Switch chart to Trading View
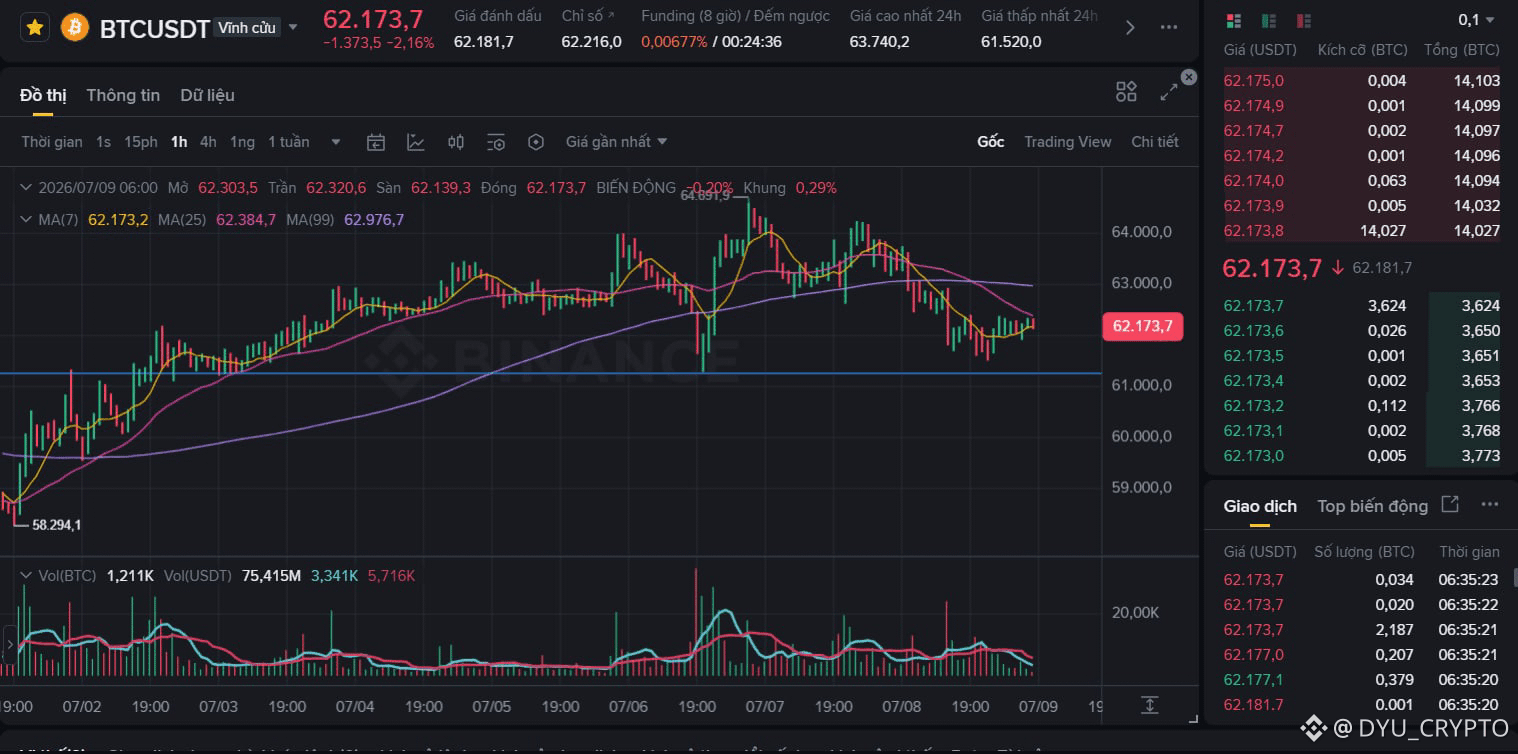This screenshot has height=754, width=1518. (1067, 142)
